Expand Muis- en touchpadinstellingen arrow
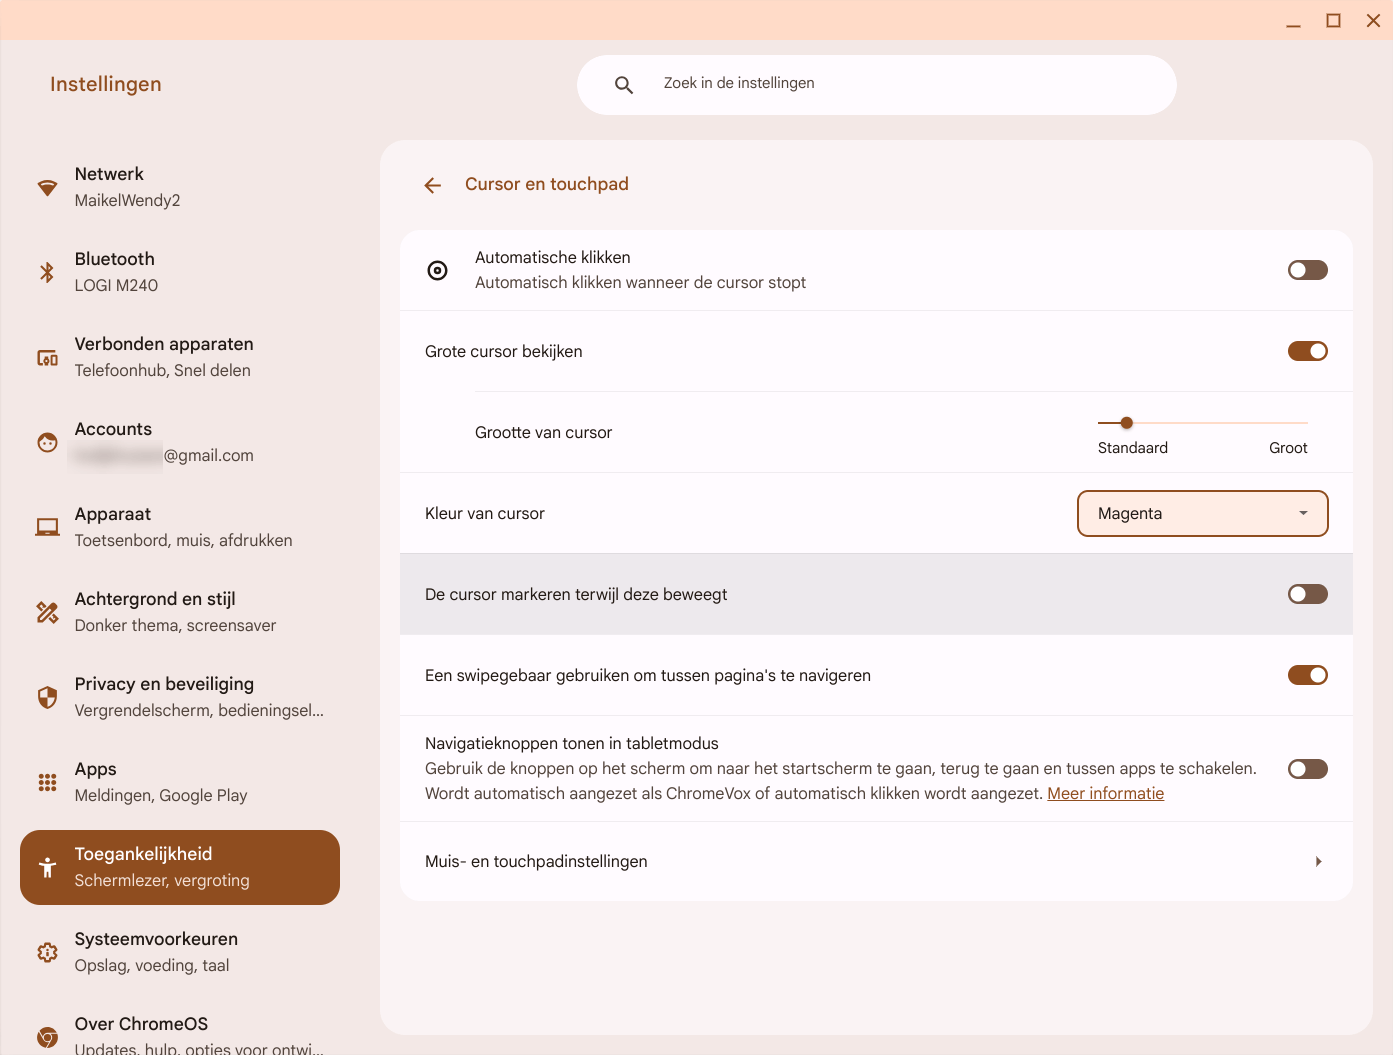The image size is (1393, 1055). pos(1318,861)
